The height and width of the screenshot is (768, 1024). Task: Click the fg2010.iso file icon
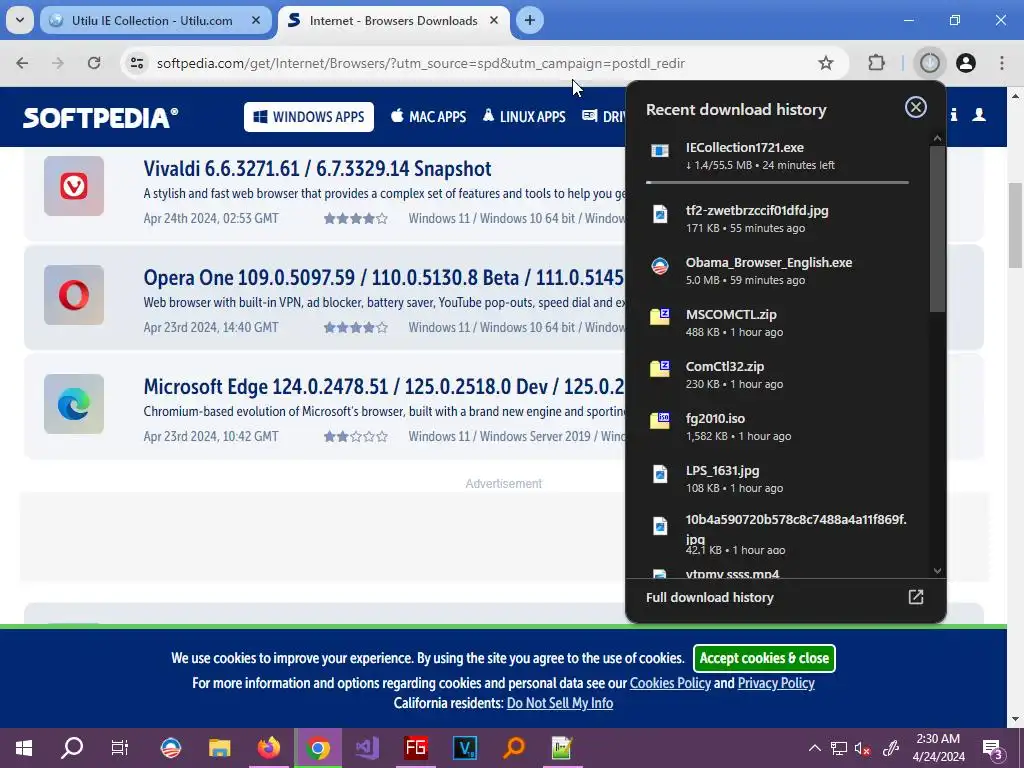tap(660, 421)
